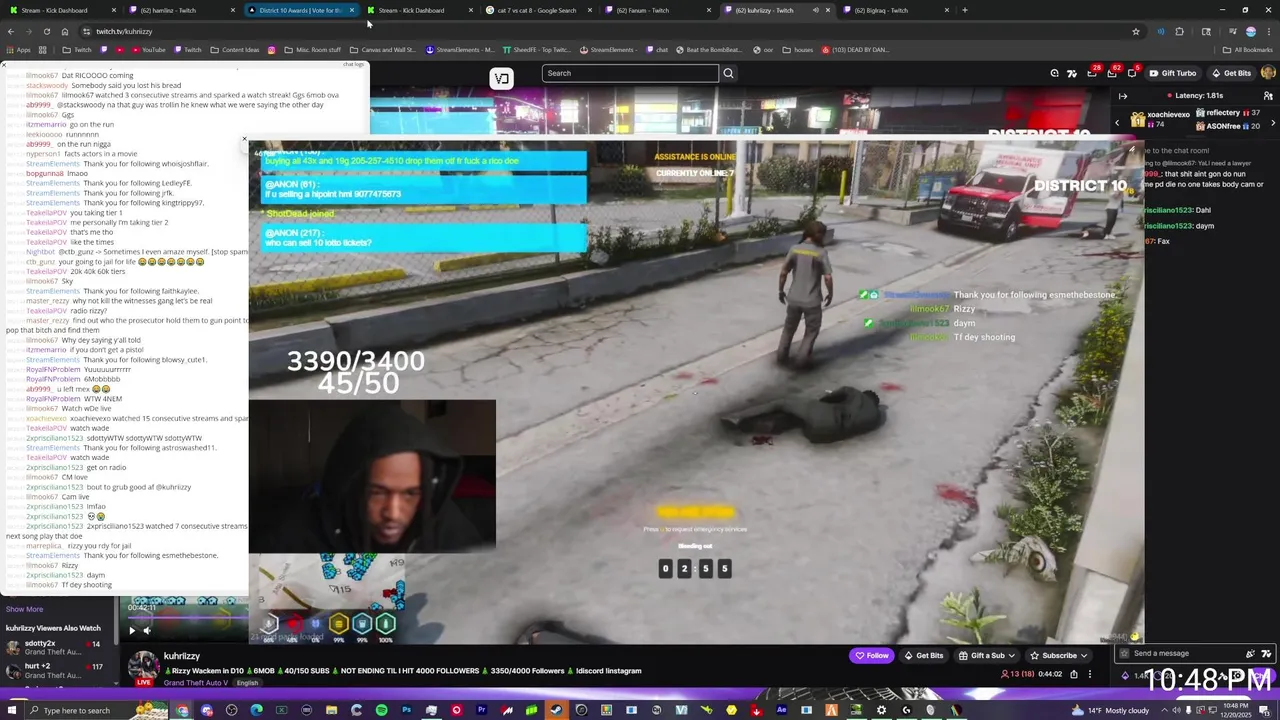The image size is (1280, 720).
Task: Click the zoom search icon in Twitch header
Action: click(x=1054, y=73)
